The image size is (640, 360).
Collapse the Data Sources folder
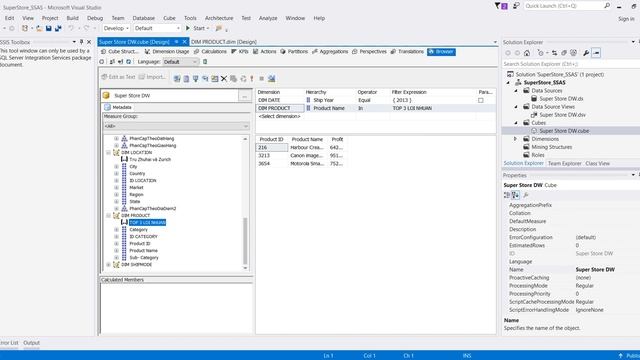click(516, 91)
